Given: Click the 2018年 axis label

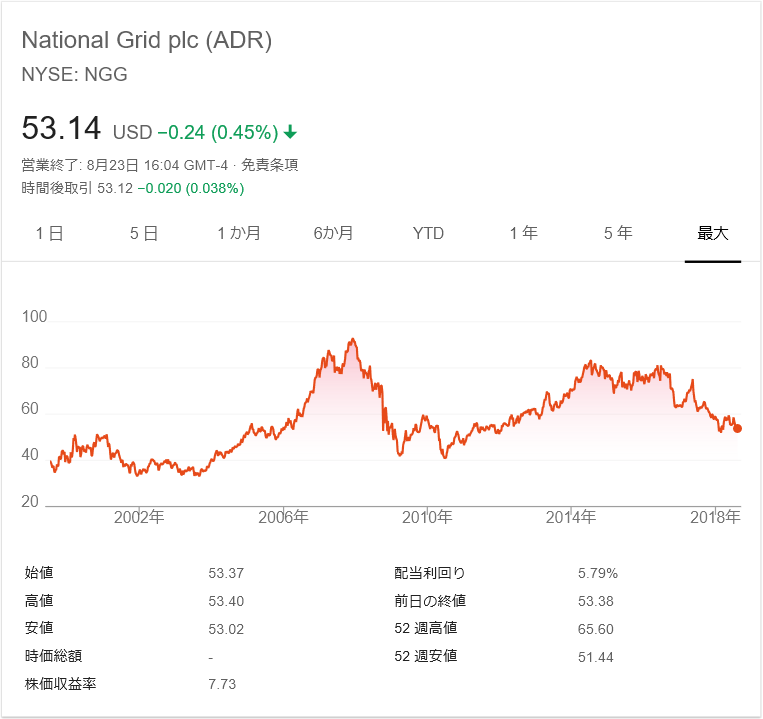Looking at the screenshot, I should click(715, 517).
